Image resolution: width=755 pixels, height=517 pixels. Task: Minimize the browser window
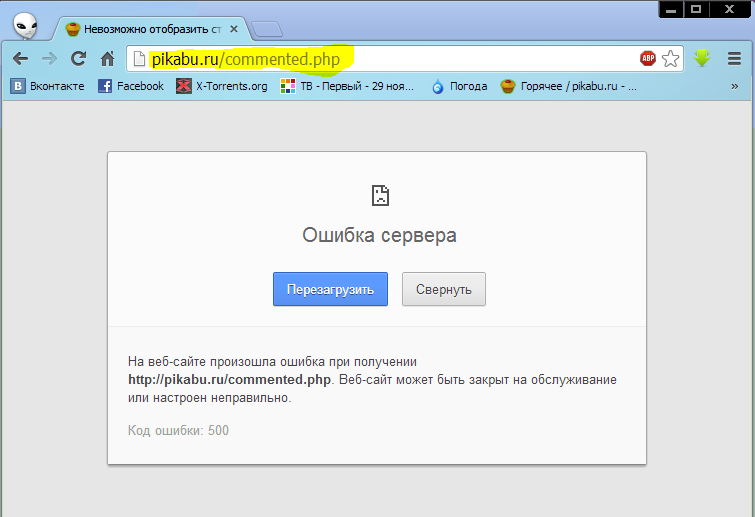pyautogui.click(x=671, y=9)
